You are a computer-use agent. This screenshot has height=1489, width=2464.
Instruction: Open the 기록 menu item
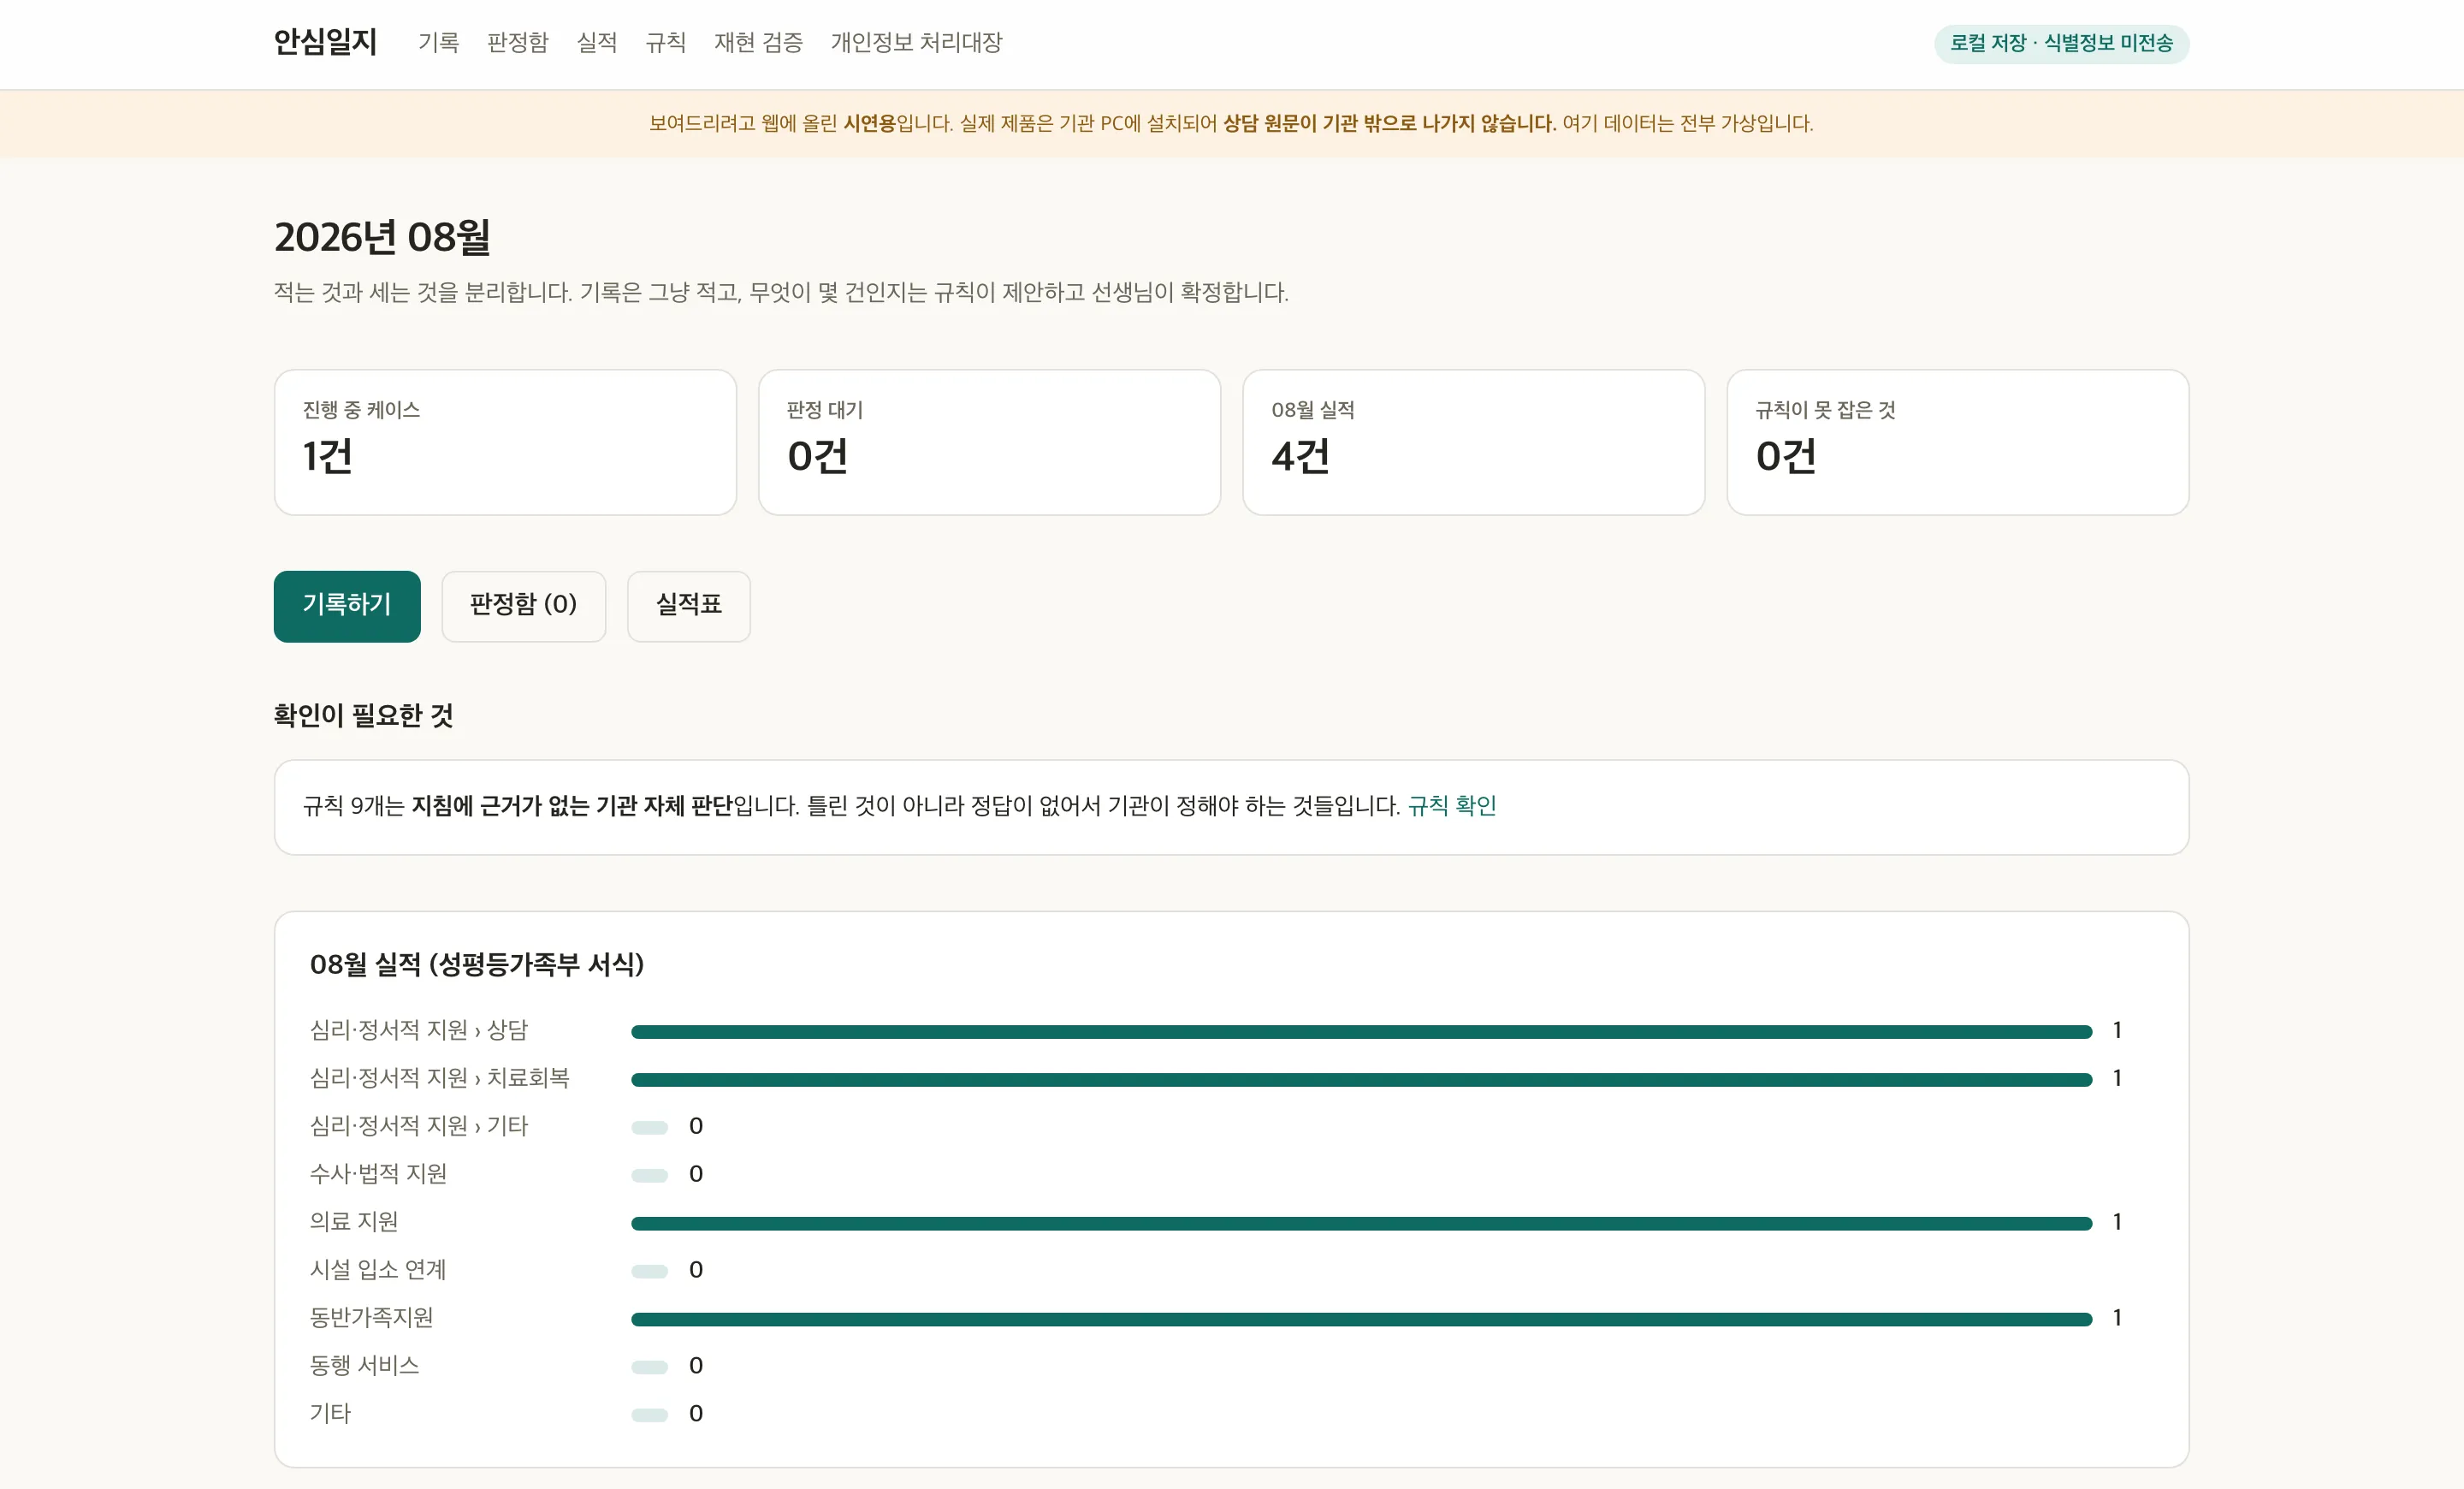point(438,43)
